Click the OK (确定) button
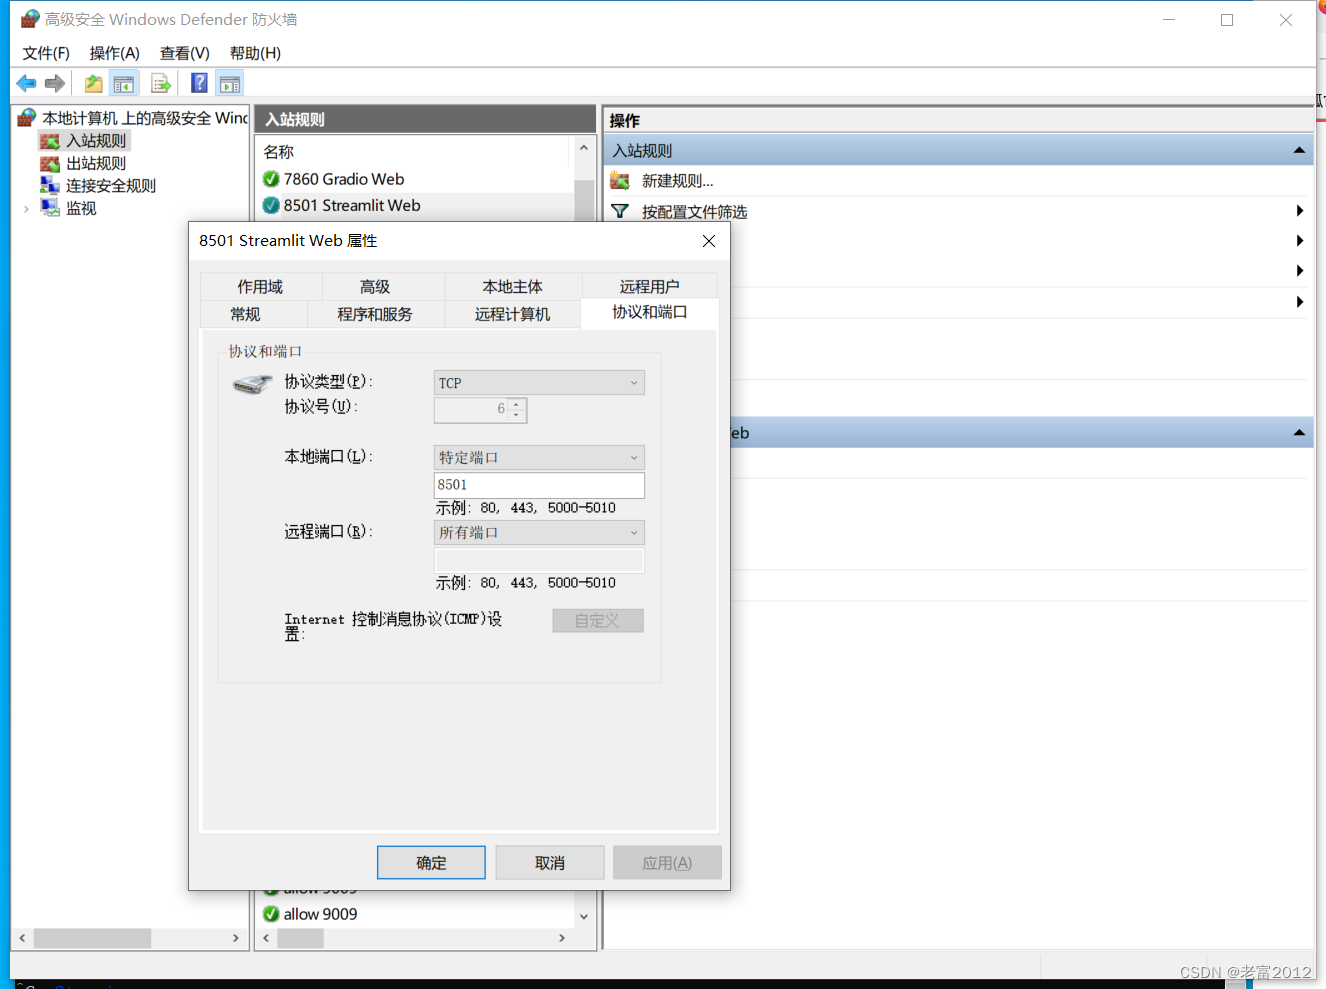 [431, 863]
